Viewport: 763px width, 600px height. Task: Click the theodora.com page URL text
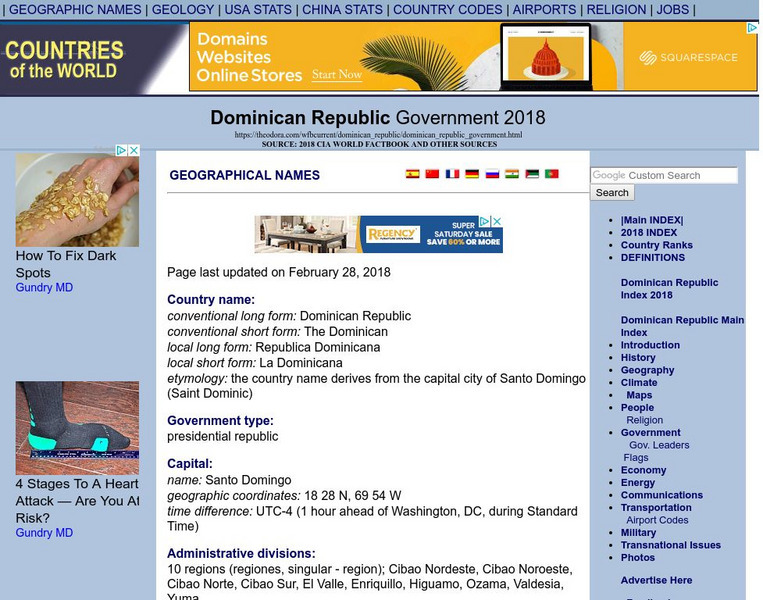click(x=378, y=135)
